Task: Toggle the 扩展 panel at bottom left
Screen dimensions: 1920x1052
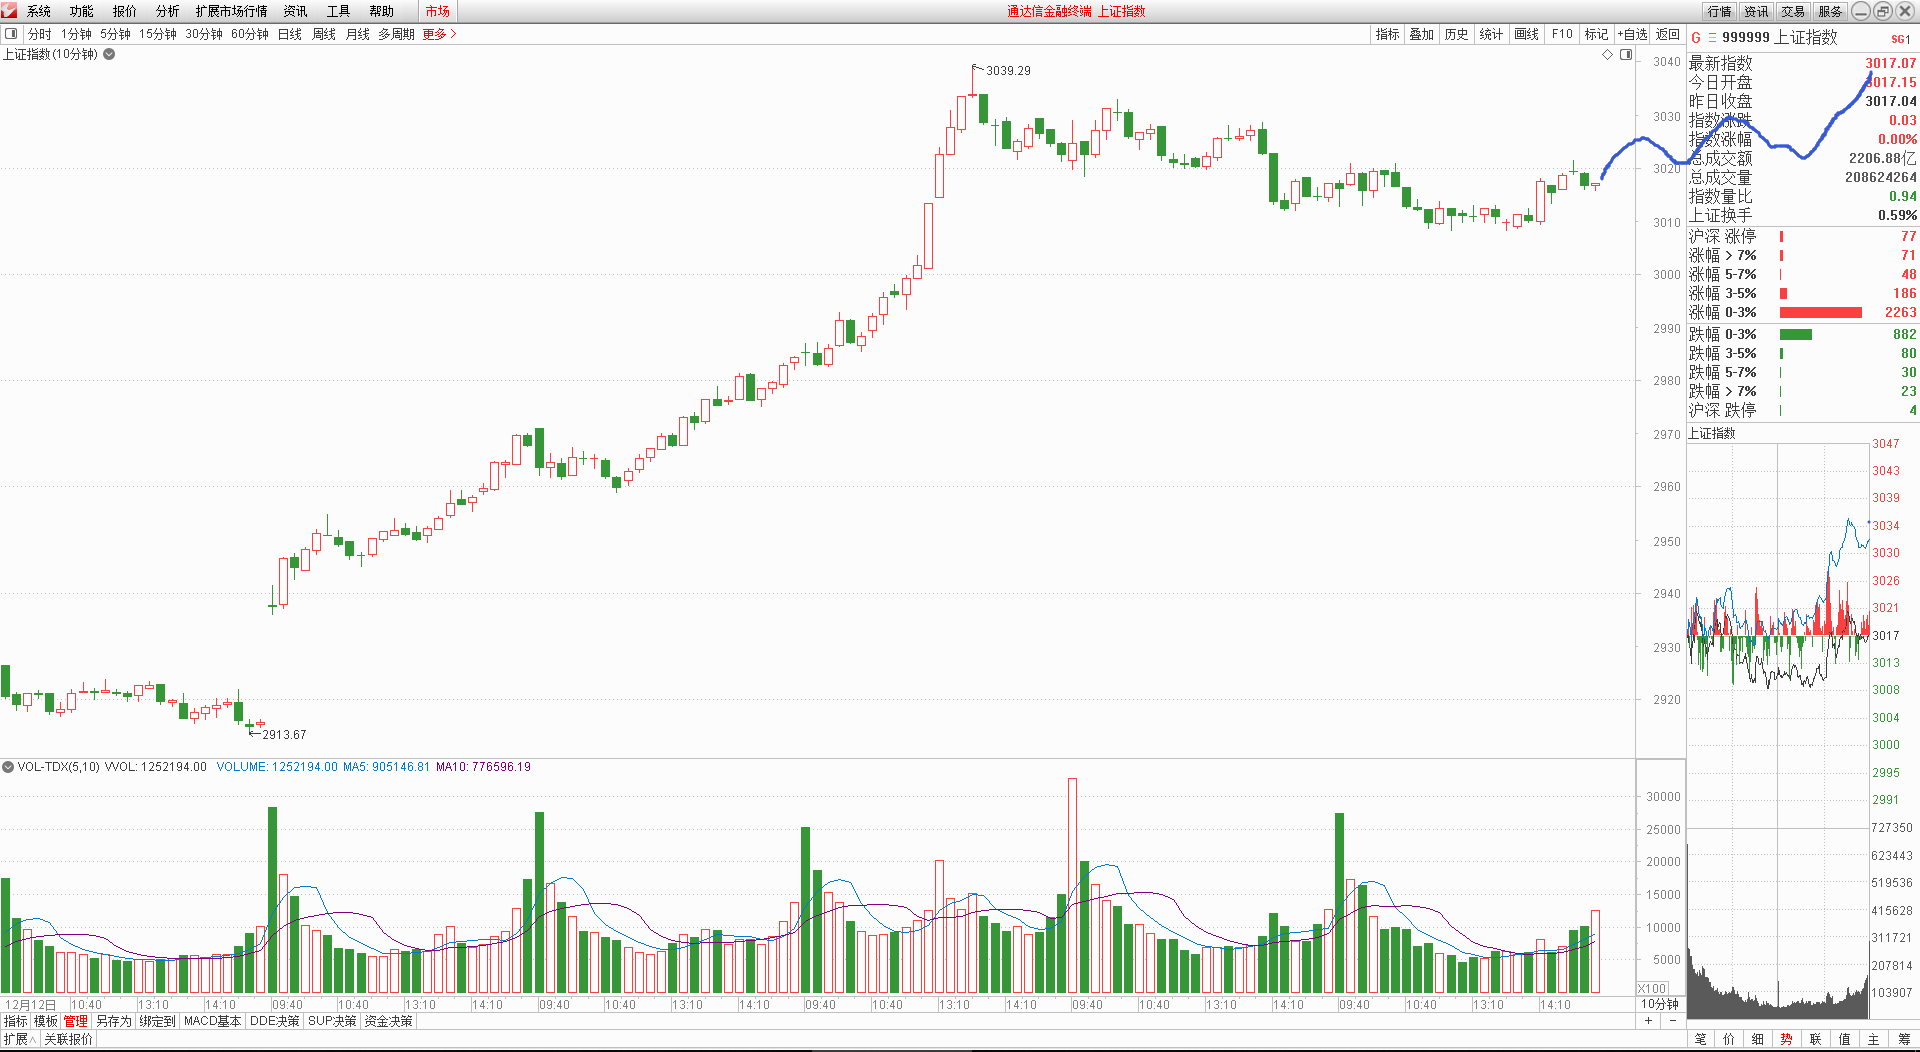Action: click(x=19, y=1039)
